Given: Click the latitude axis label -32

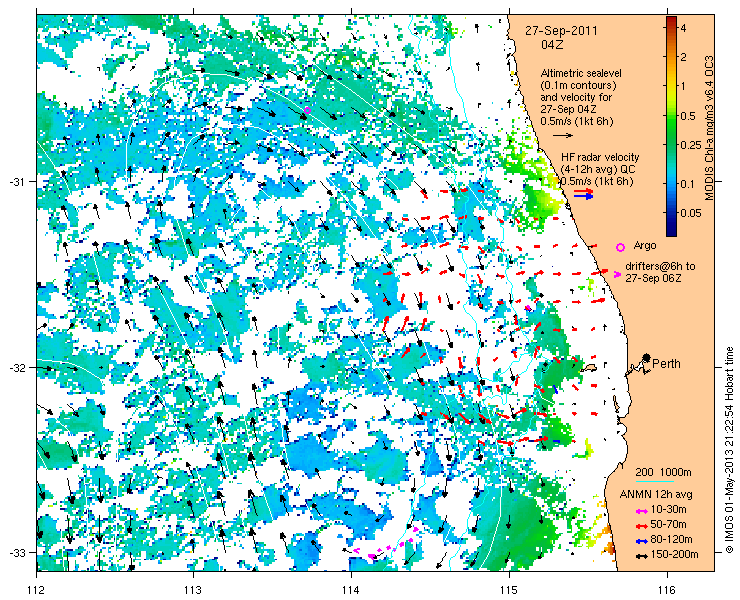Looking at the screenshot, I should point(18,367).
